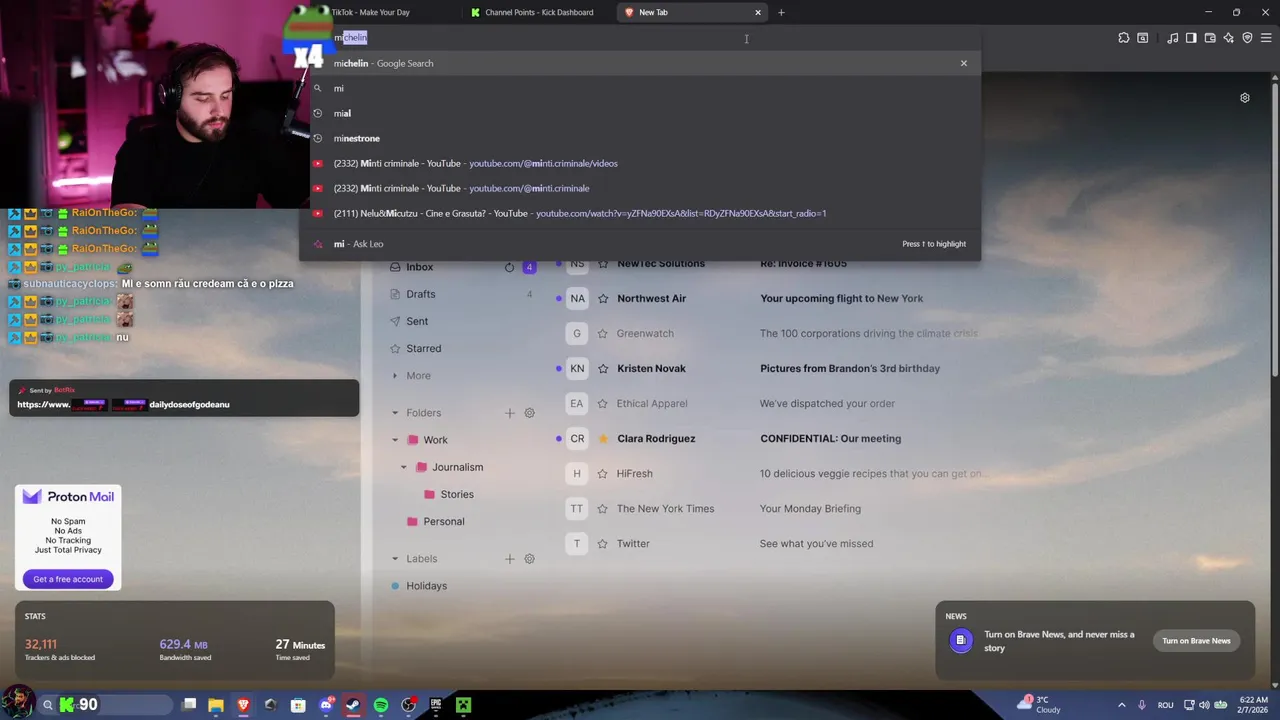Click the Brave VPN shield icon
Screen dimensions: 1280x720
tap(1247, 38)
